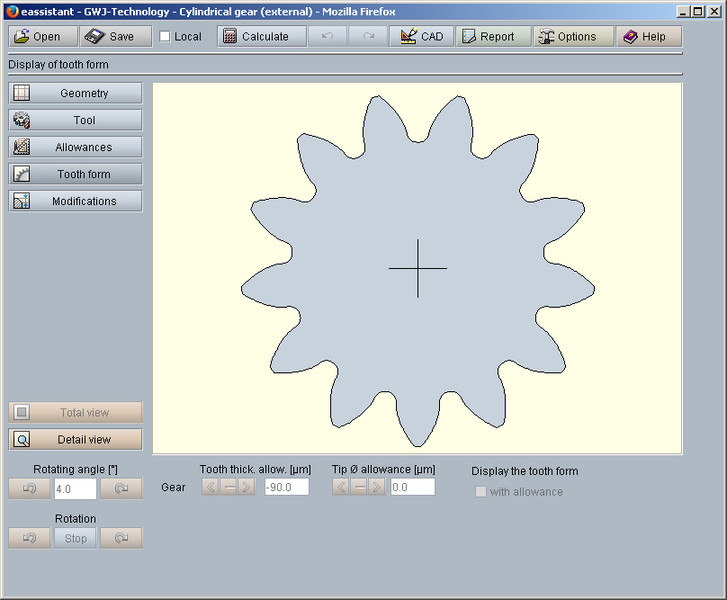Open the Tool section
This screenshot has width=727, height=600.
point(75,120)
